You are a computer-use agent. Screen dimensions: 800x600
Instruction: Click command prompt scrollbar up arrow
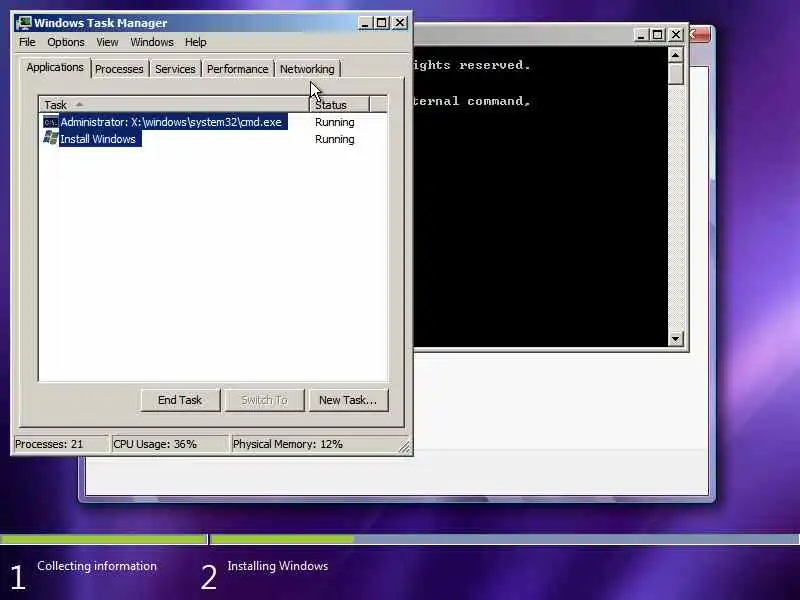pyautogui.click(x=676, y=55)
